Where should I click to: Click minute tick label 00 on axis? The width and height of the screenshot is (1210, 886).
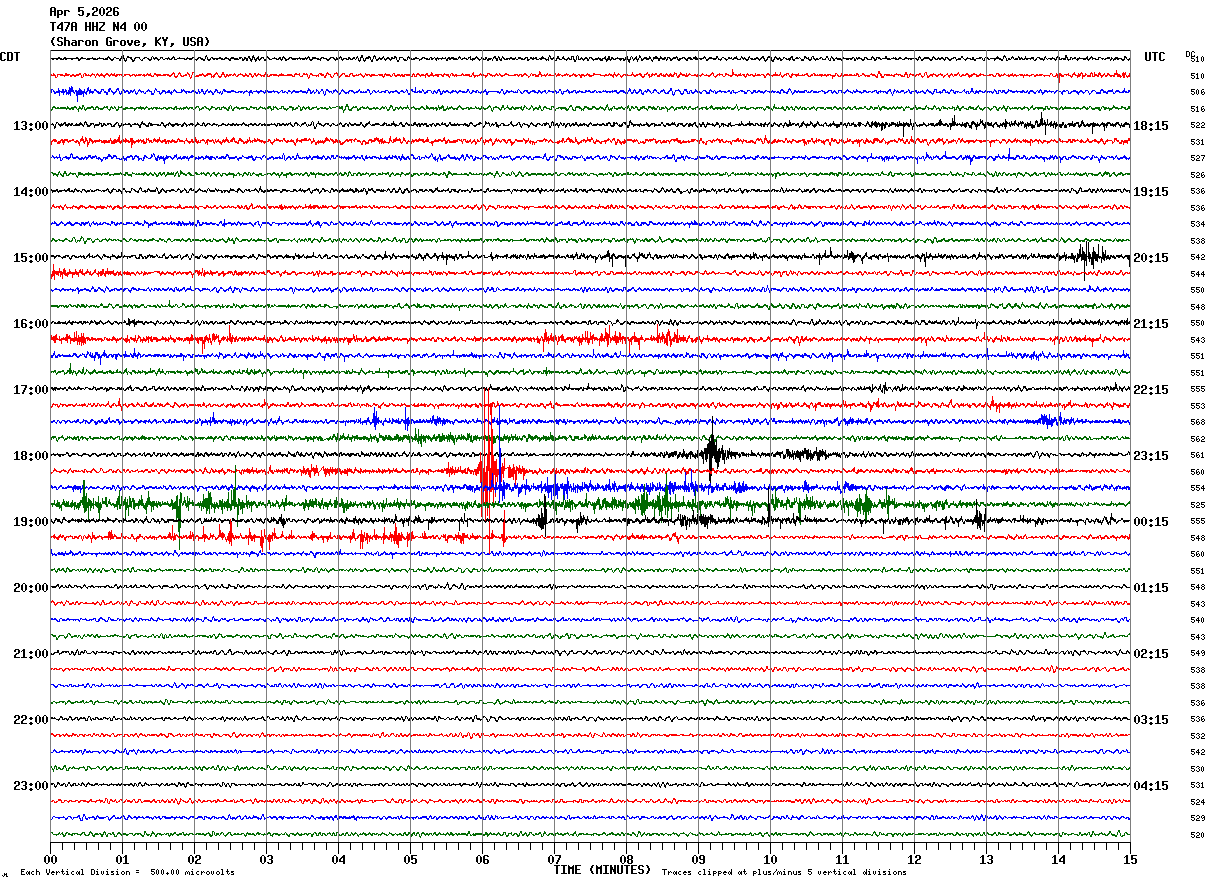51,859
